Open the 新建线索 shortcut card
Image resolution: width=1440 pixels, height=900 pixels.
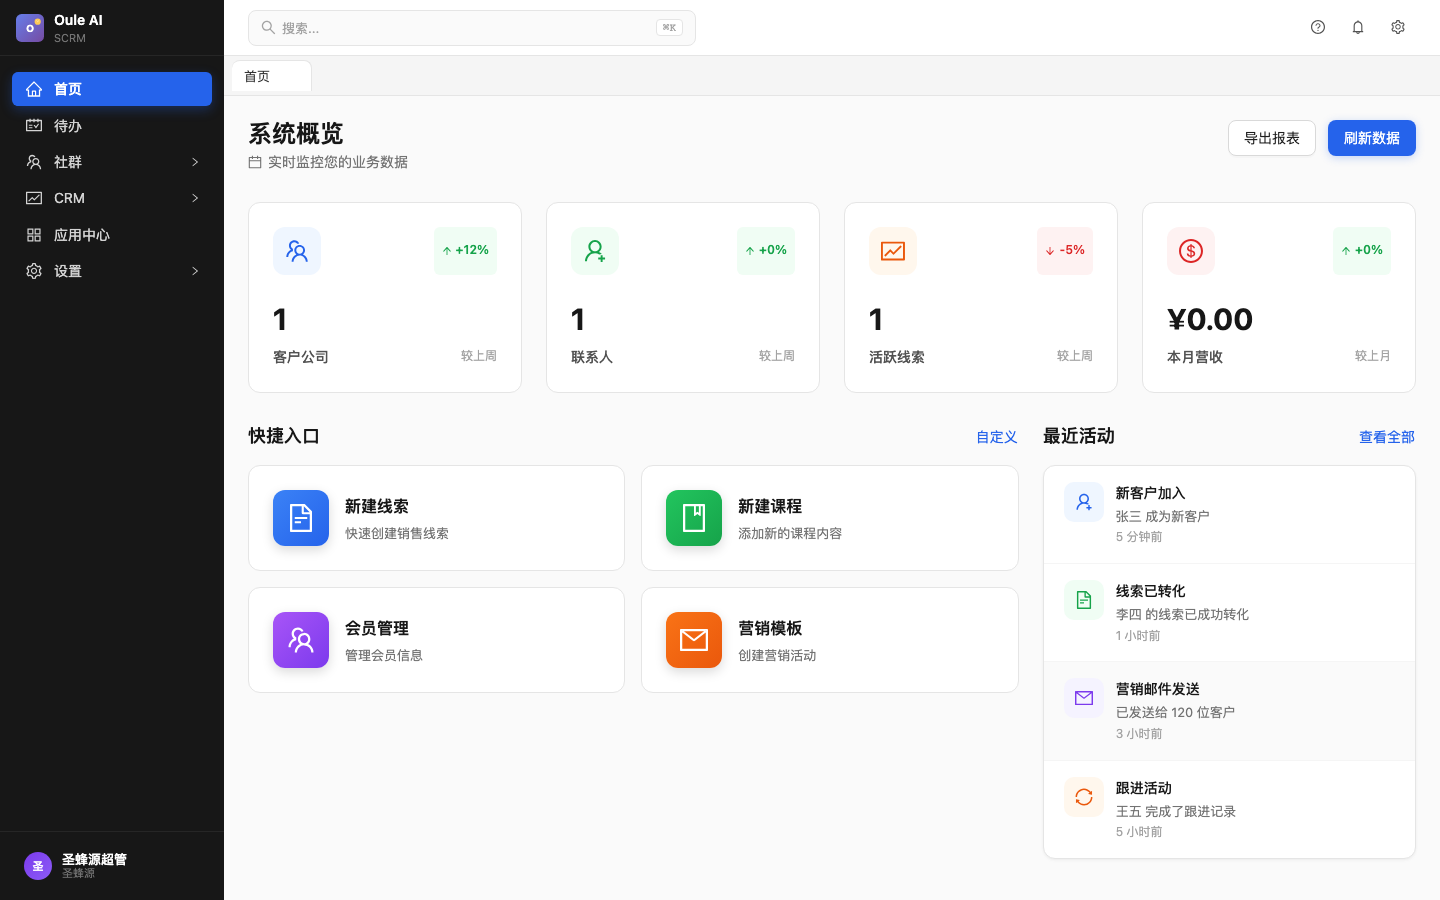pyautogui.click(x=436, y=518)
